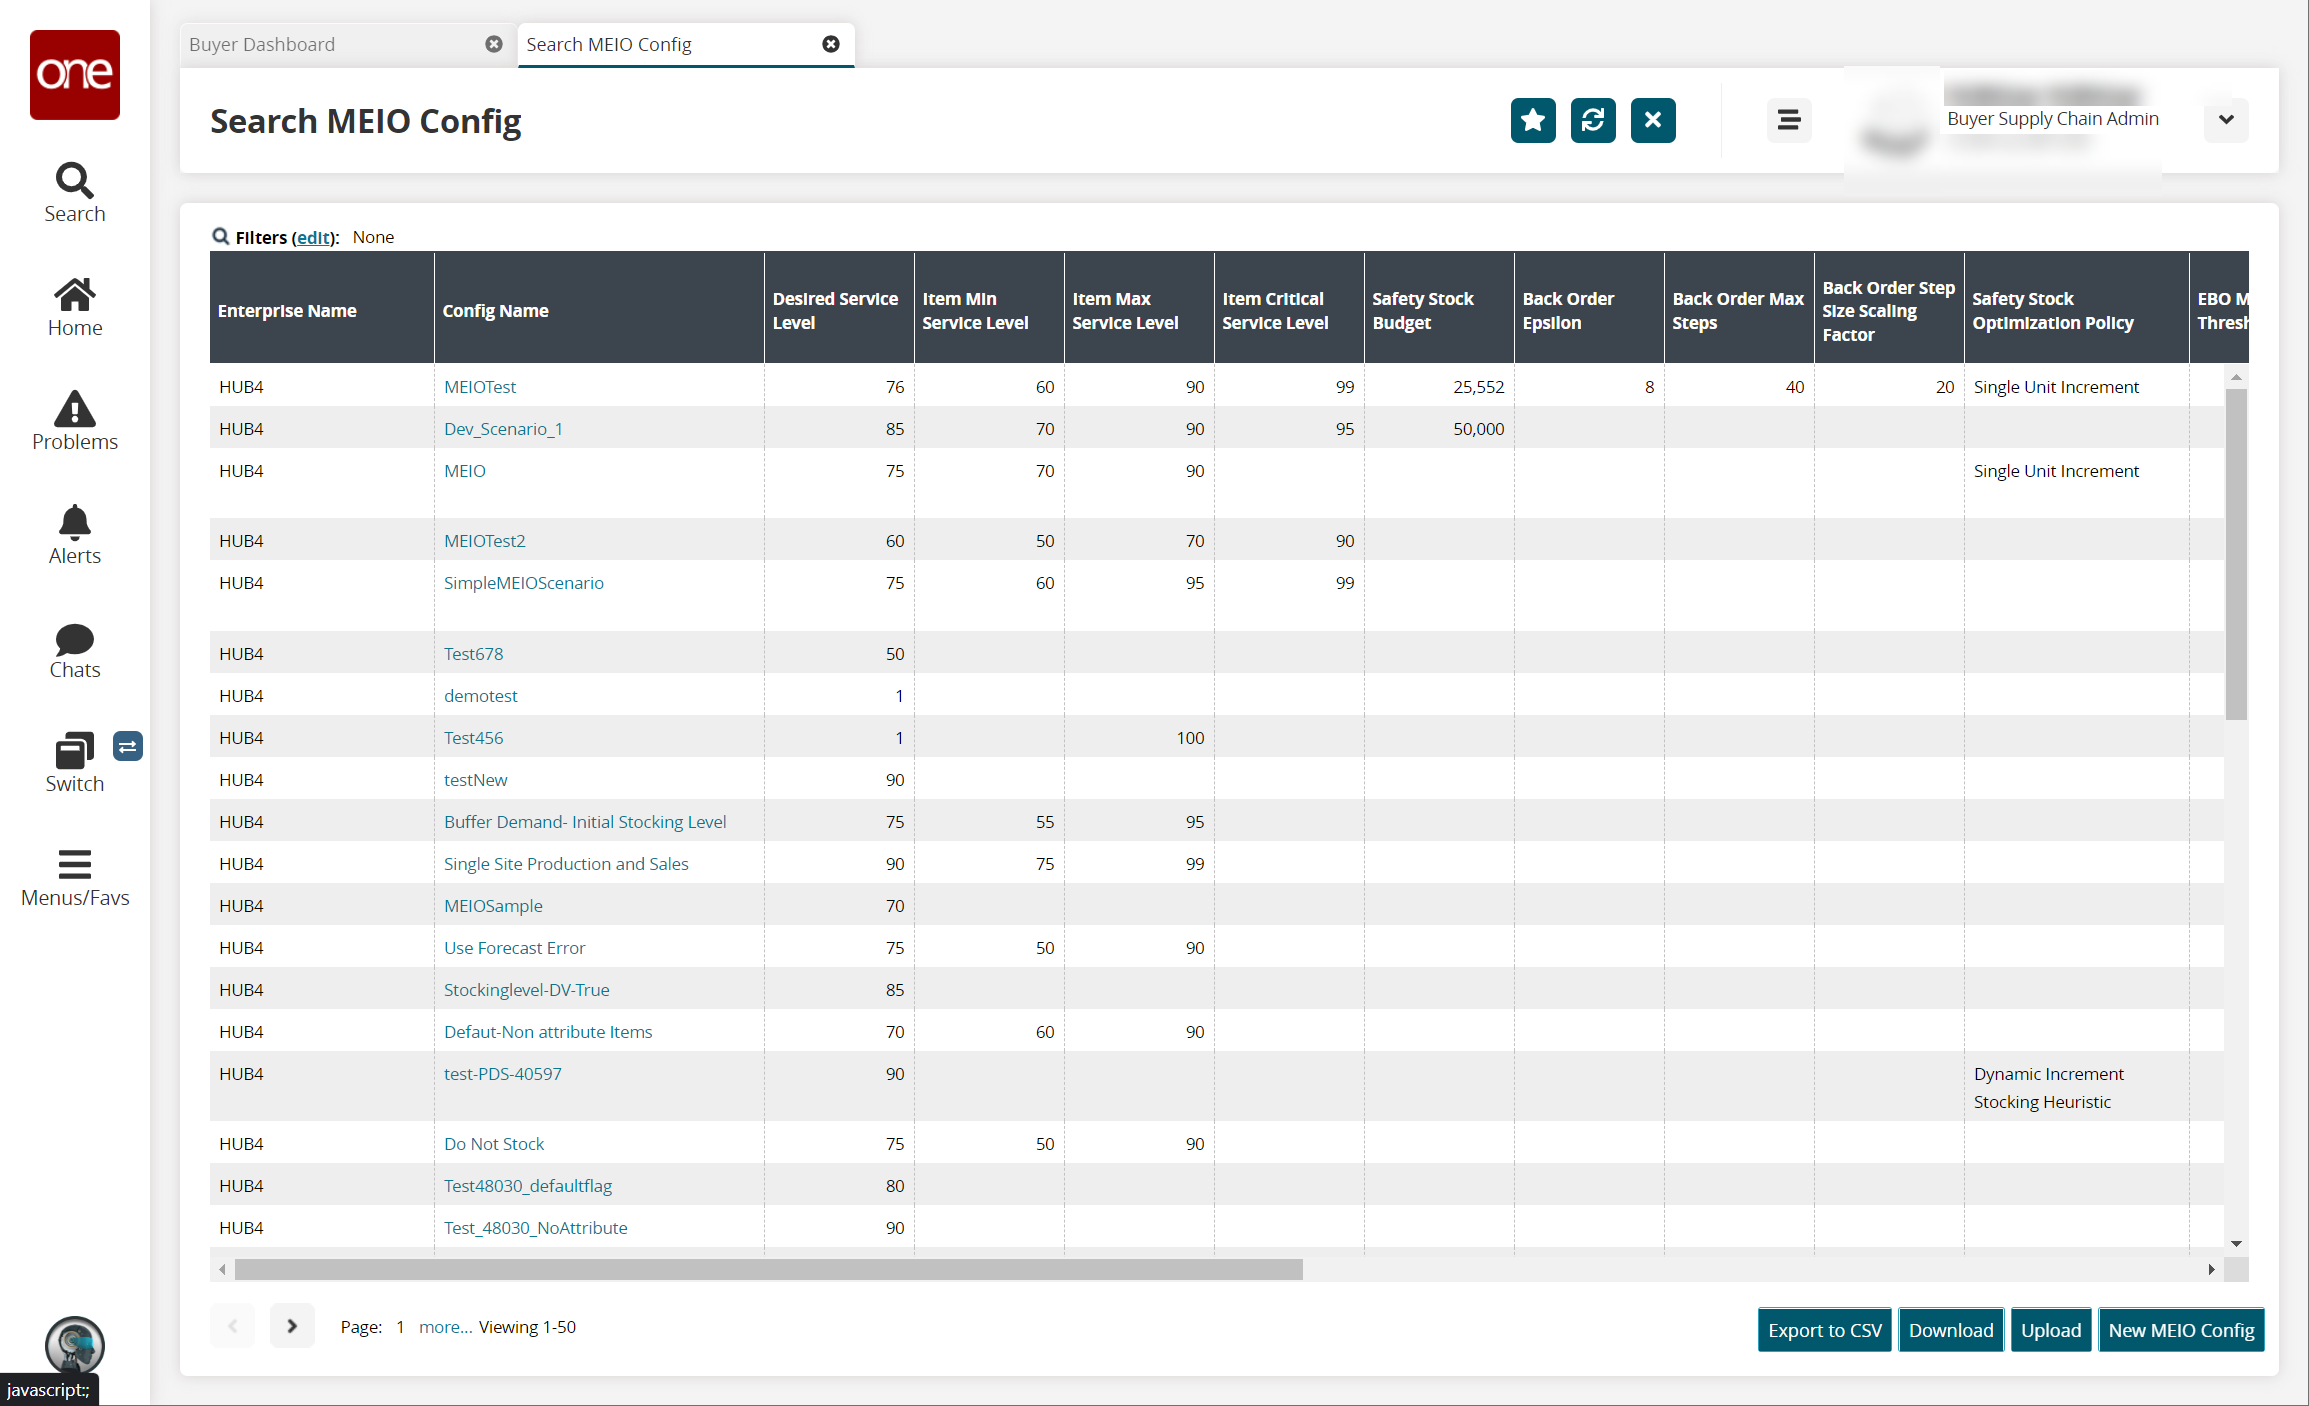Screen dimensions: 2309x1406
Task: Click the New MEIO Config button
Action: tap(2180, 1330)
